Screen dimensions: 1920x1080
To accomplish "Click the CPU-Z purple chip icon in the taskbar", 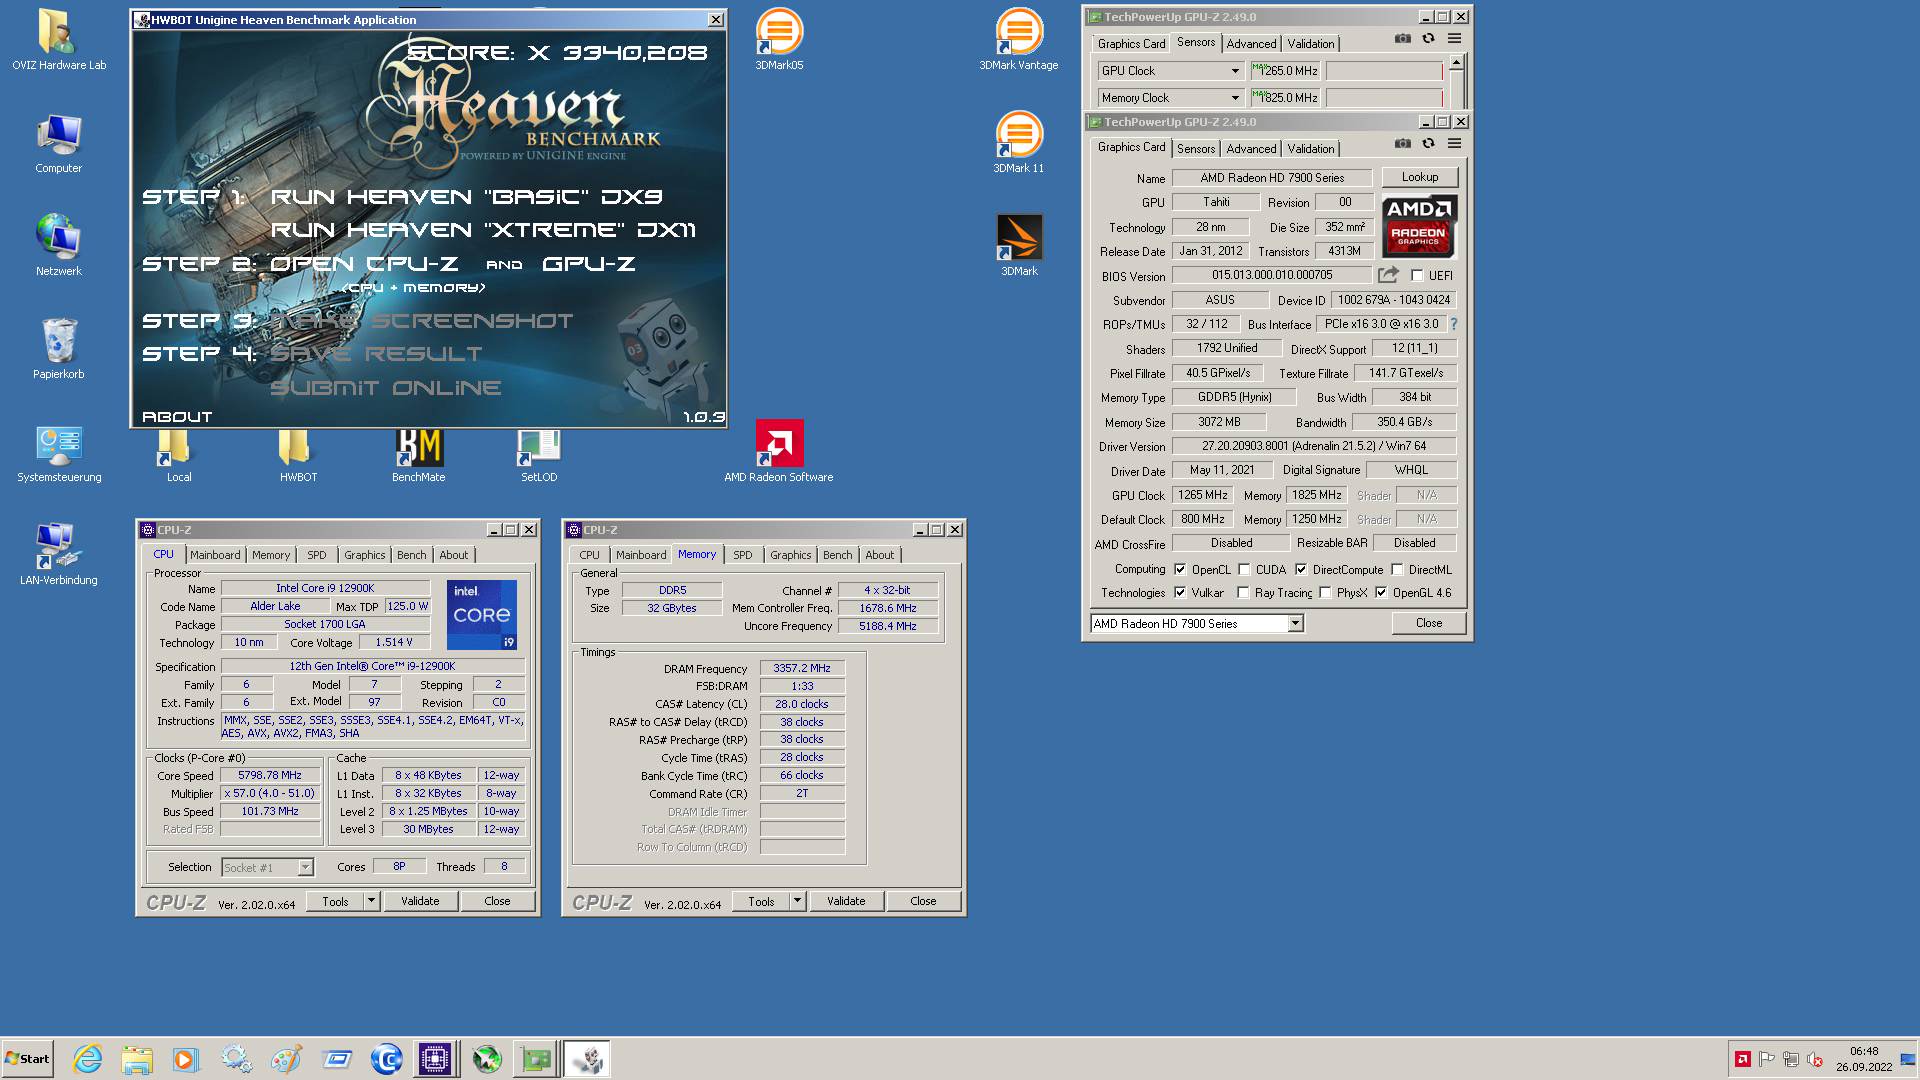I will [435, 1059].
